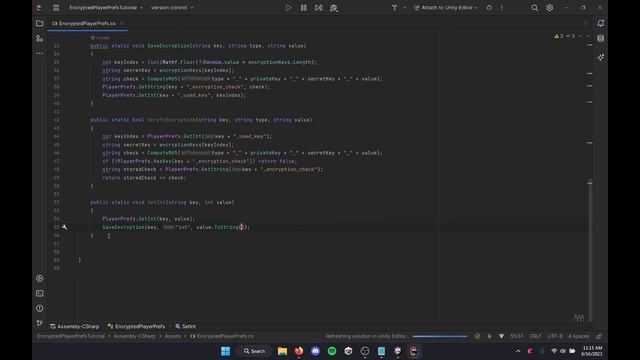Click the VerifyEncryption method name on line 42
The height and width of the screenshot is (360, 640).
[x=171, y=120]
